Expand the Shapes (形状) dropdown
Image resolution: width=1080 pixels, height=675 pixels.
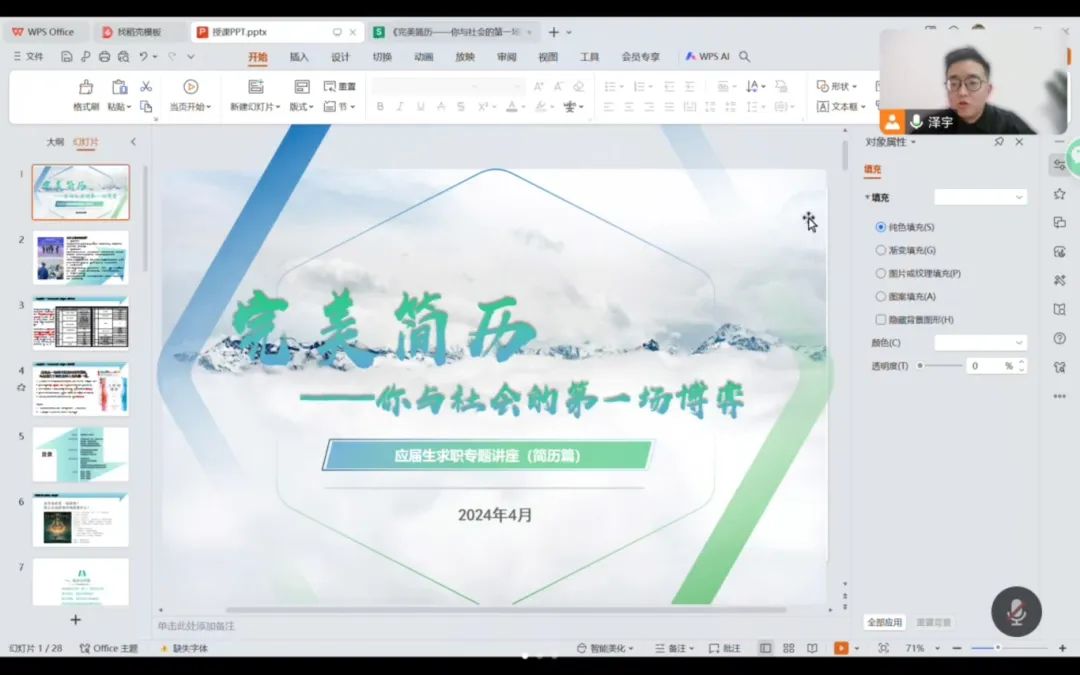tap(838, 87)
